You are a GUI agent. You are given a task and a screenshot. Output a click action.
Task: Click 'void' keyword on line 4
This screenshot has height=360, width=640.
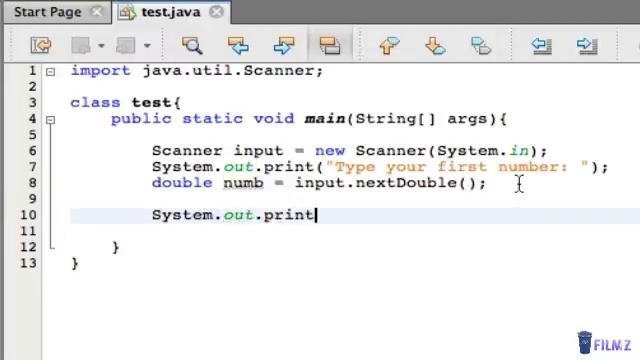point(274,119)
